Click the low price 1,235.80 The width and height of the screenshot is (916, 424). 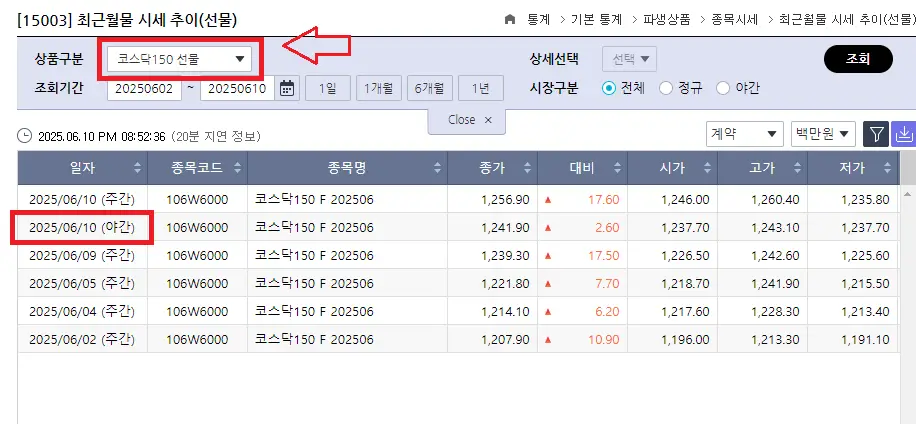pyautogui.click(x=865, y=200)
